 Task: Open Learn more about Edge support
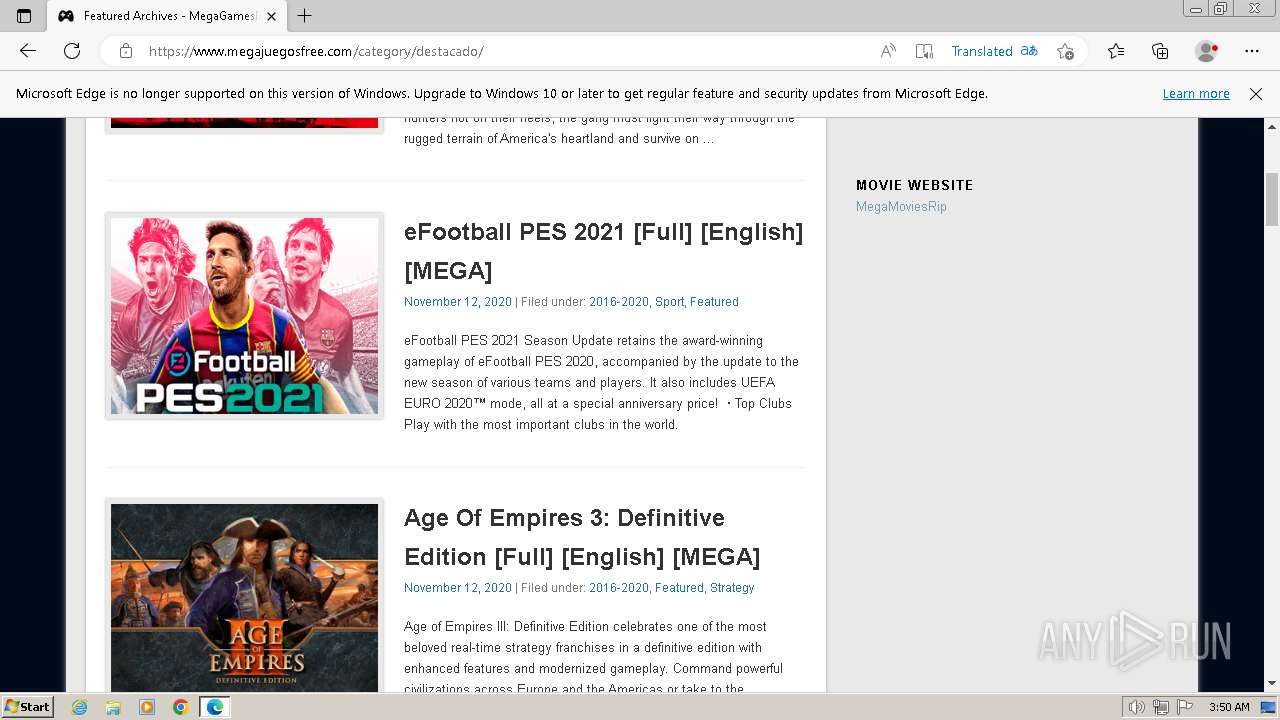(x=1196, y=94)
